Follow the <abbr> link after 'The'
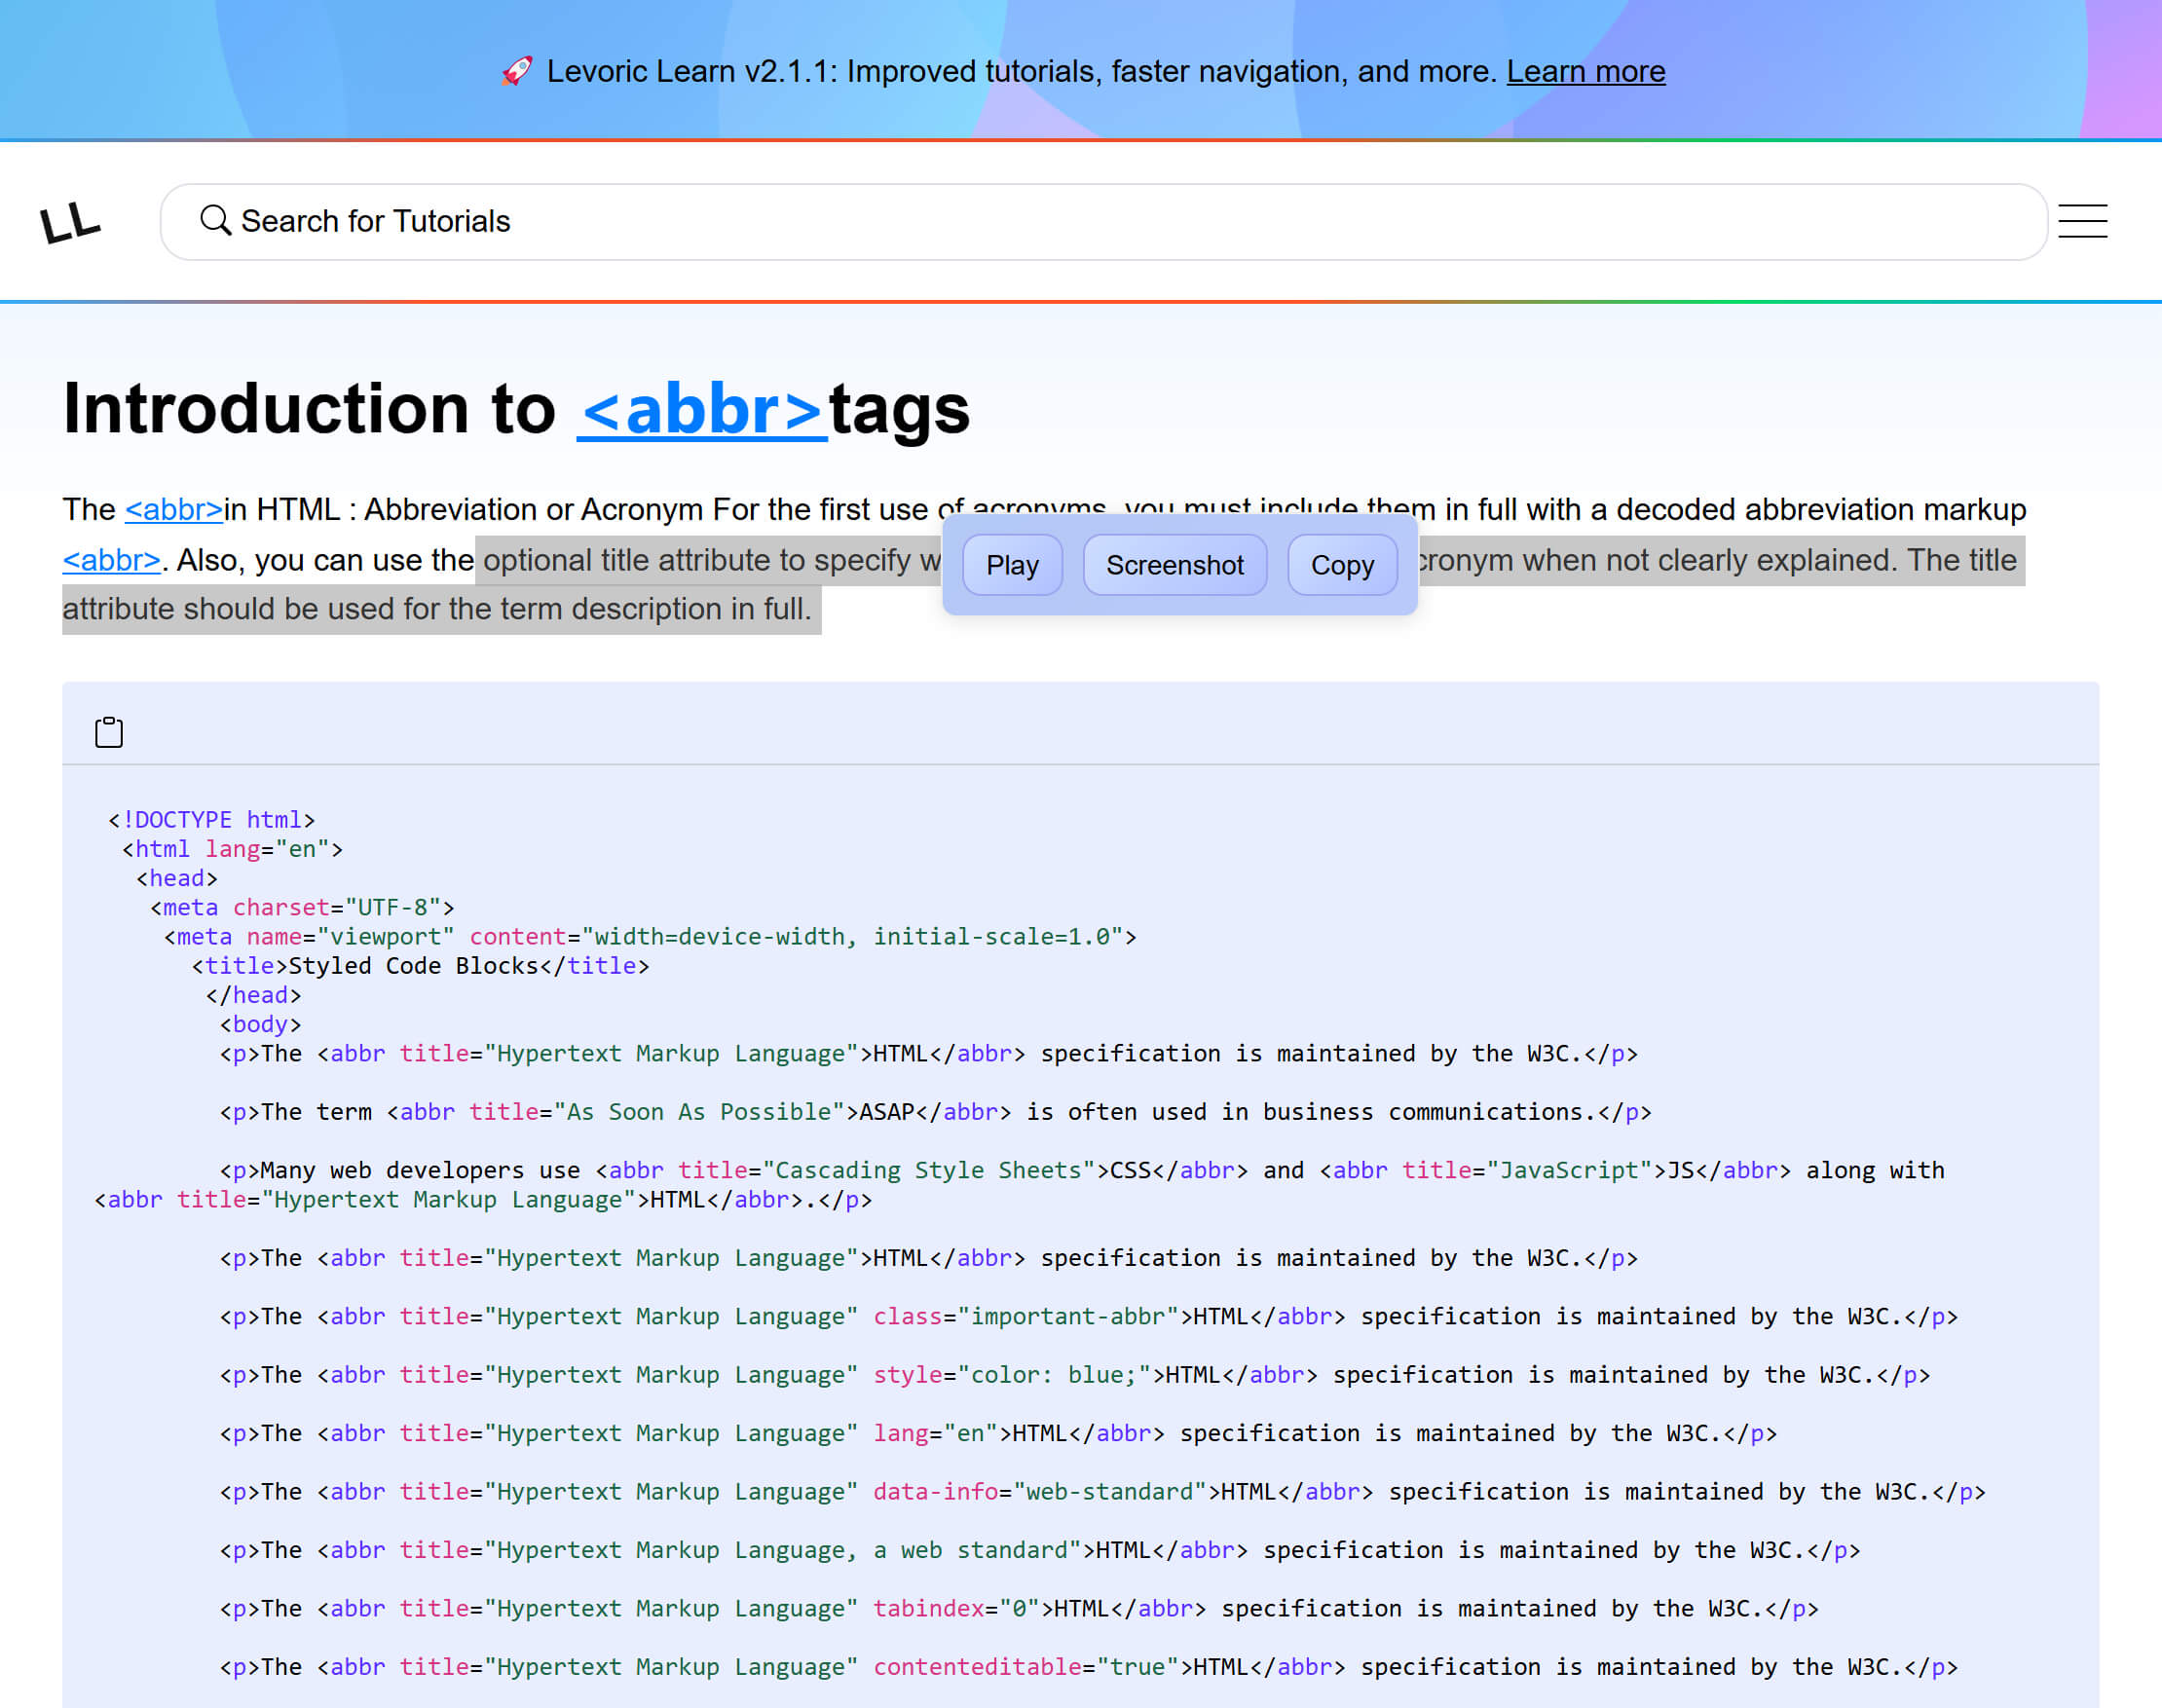Image resolution: width=2162 pixels, height=1708 pixels. (174, 509)
